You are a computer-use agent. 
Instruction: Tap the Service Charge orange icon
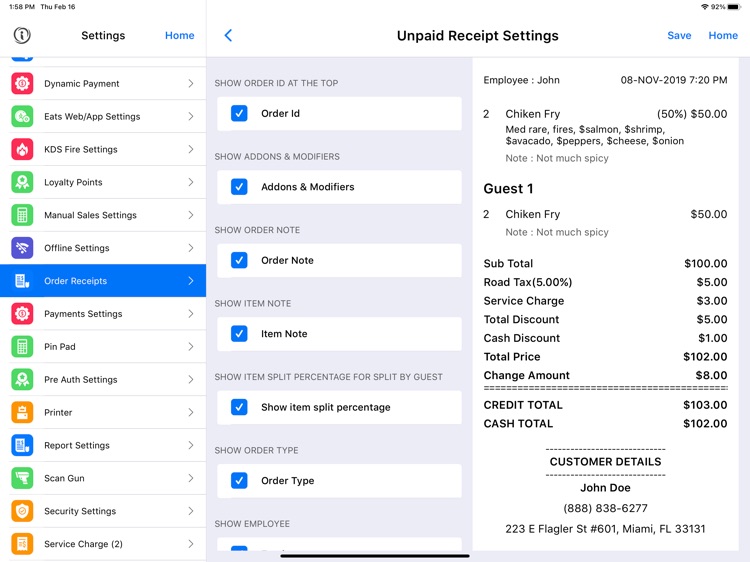(x=22, y=544)
